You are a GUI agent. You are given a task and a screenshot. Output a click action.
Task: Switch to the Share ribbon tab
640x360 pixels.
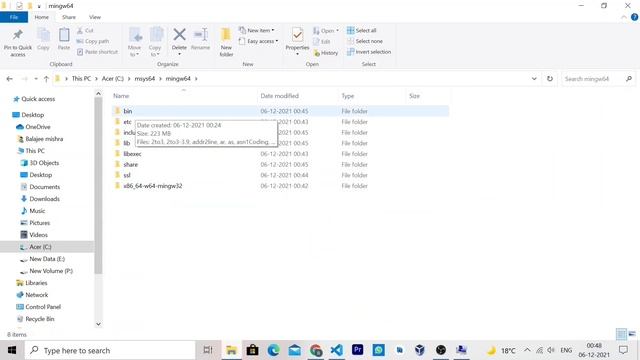[69, 17]
